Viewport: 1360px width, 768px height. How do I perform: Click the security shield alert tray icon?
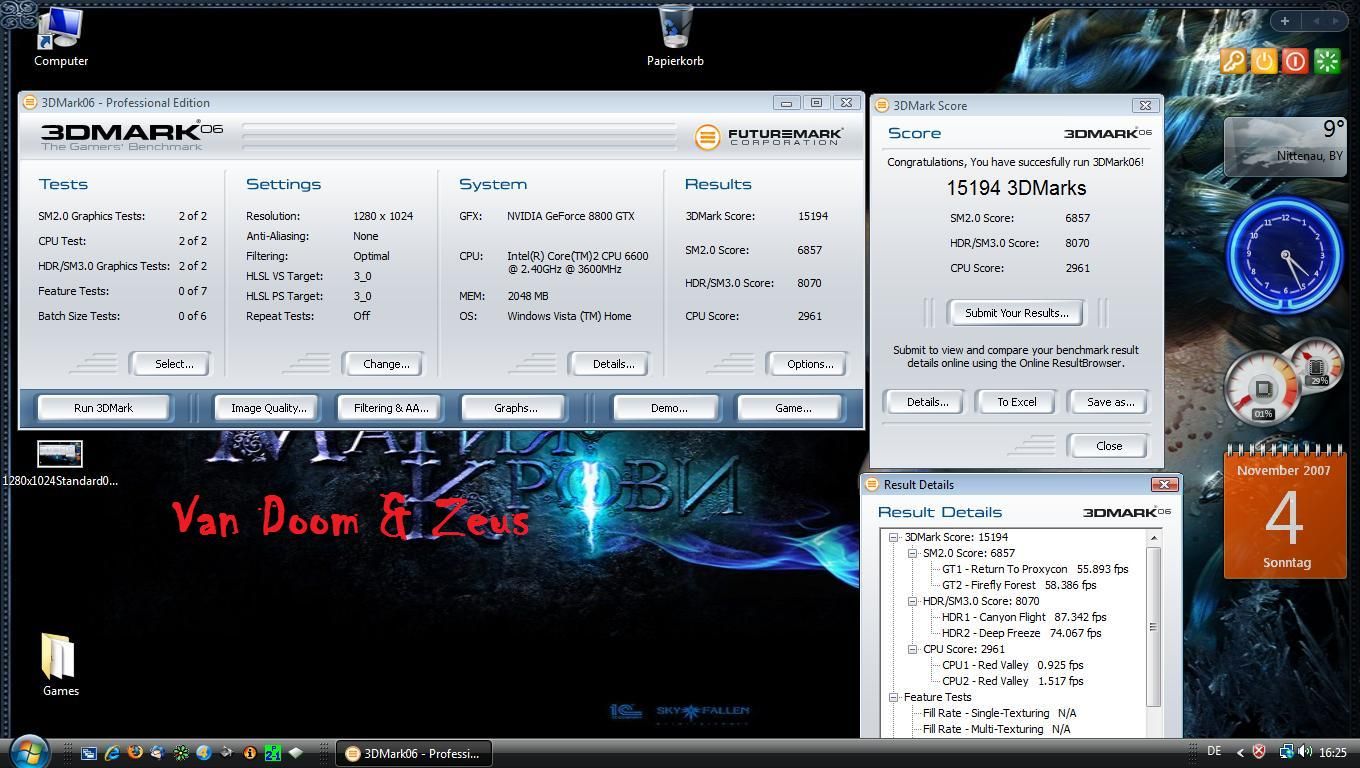point(1259,752)
